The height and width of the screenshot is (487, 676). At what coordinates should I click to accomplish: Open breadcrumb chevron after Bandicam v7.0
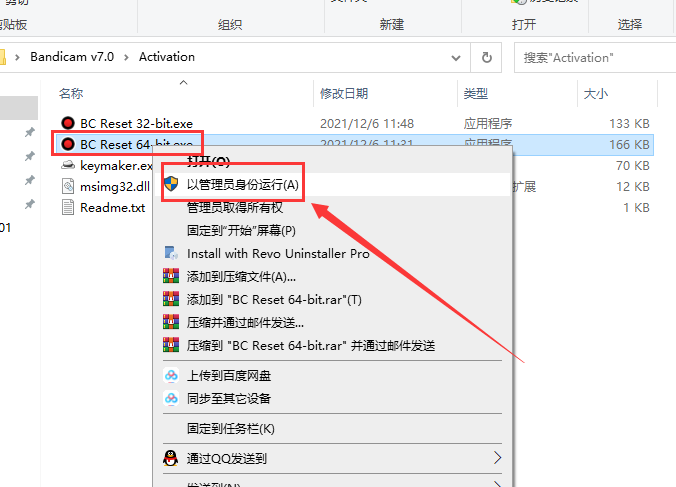click(126, 57)
